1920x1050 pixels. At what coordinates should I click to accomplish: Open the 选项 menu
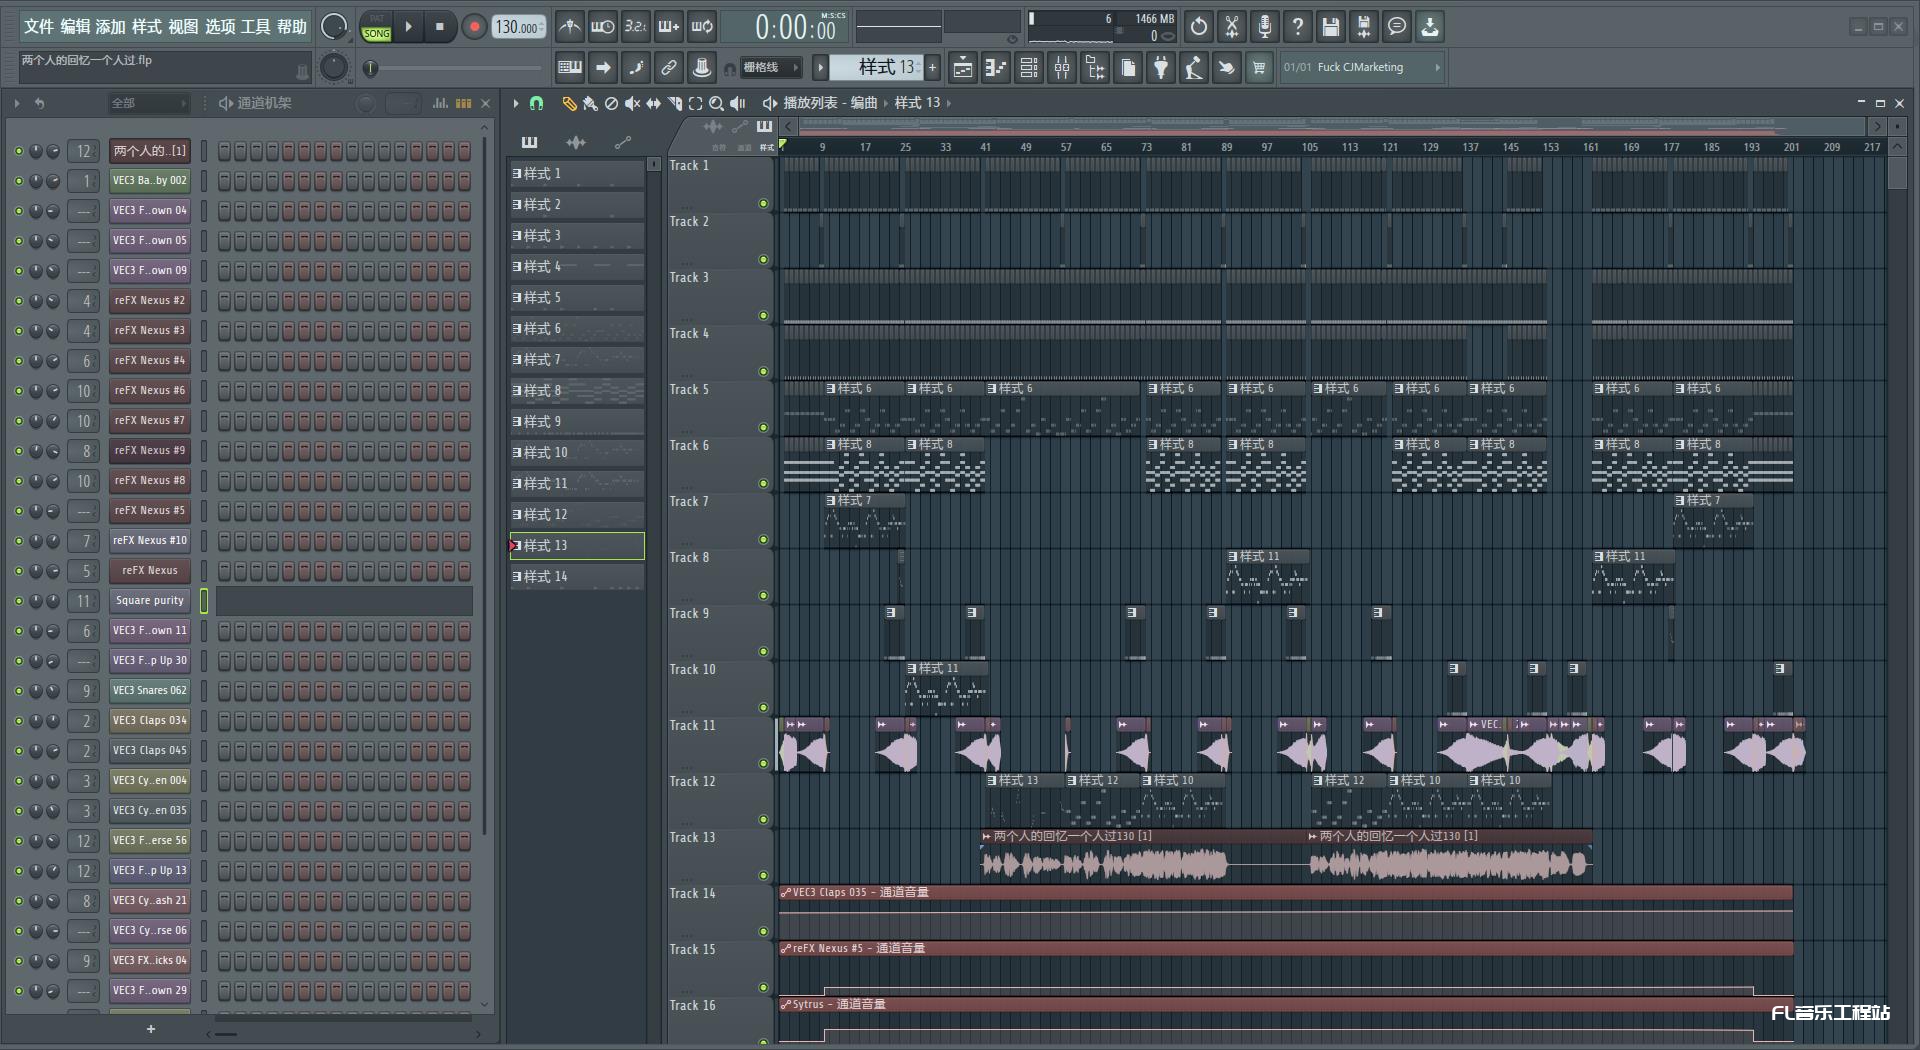click(220, 27)
